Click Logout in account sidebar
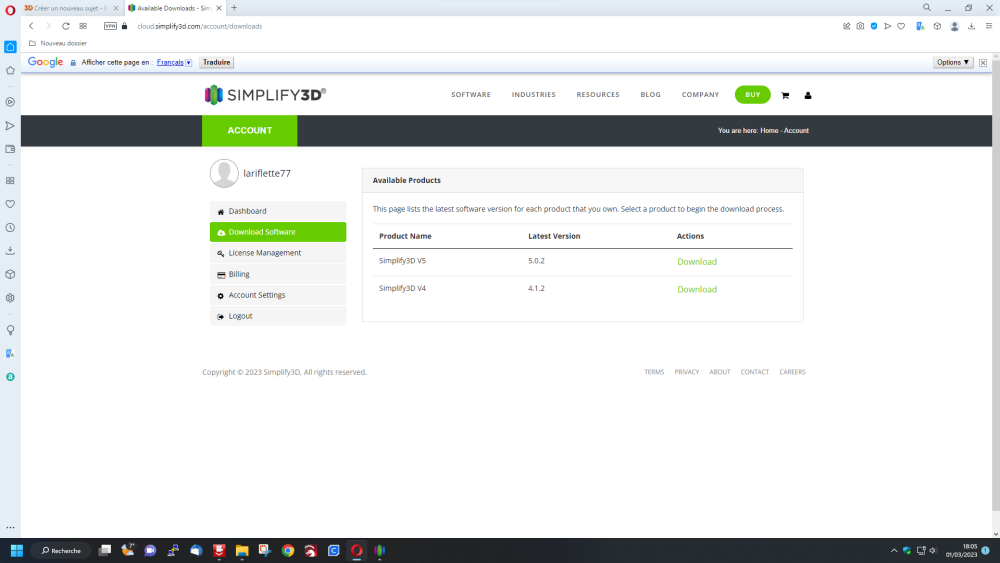The width and height of the screenshot is (1000, 563). 278,316
